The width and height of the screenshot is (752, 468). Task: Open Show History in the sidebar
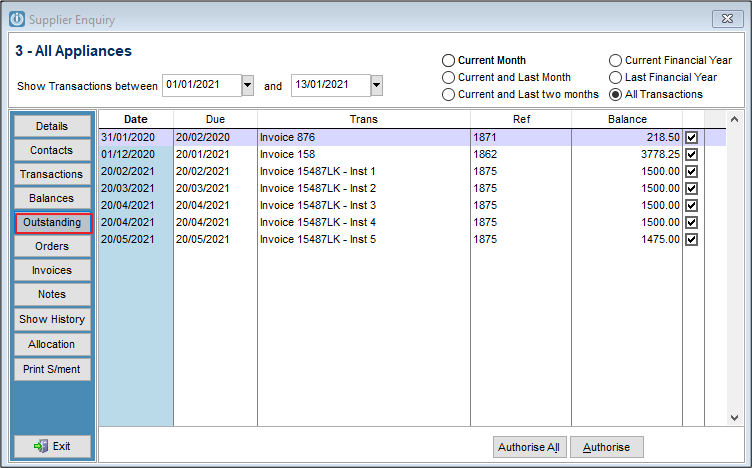coord(52,319)
